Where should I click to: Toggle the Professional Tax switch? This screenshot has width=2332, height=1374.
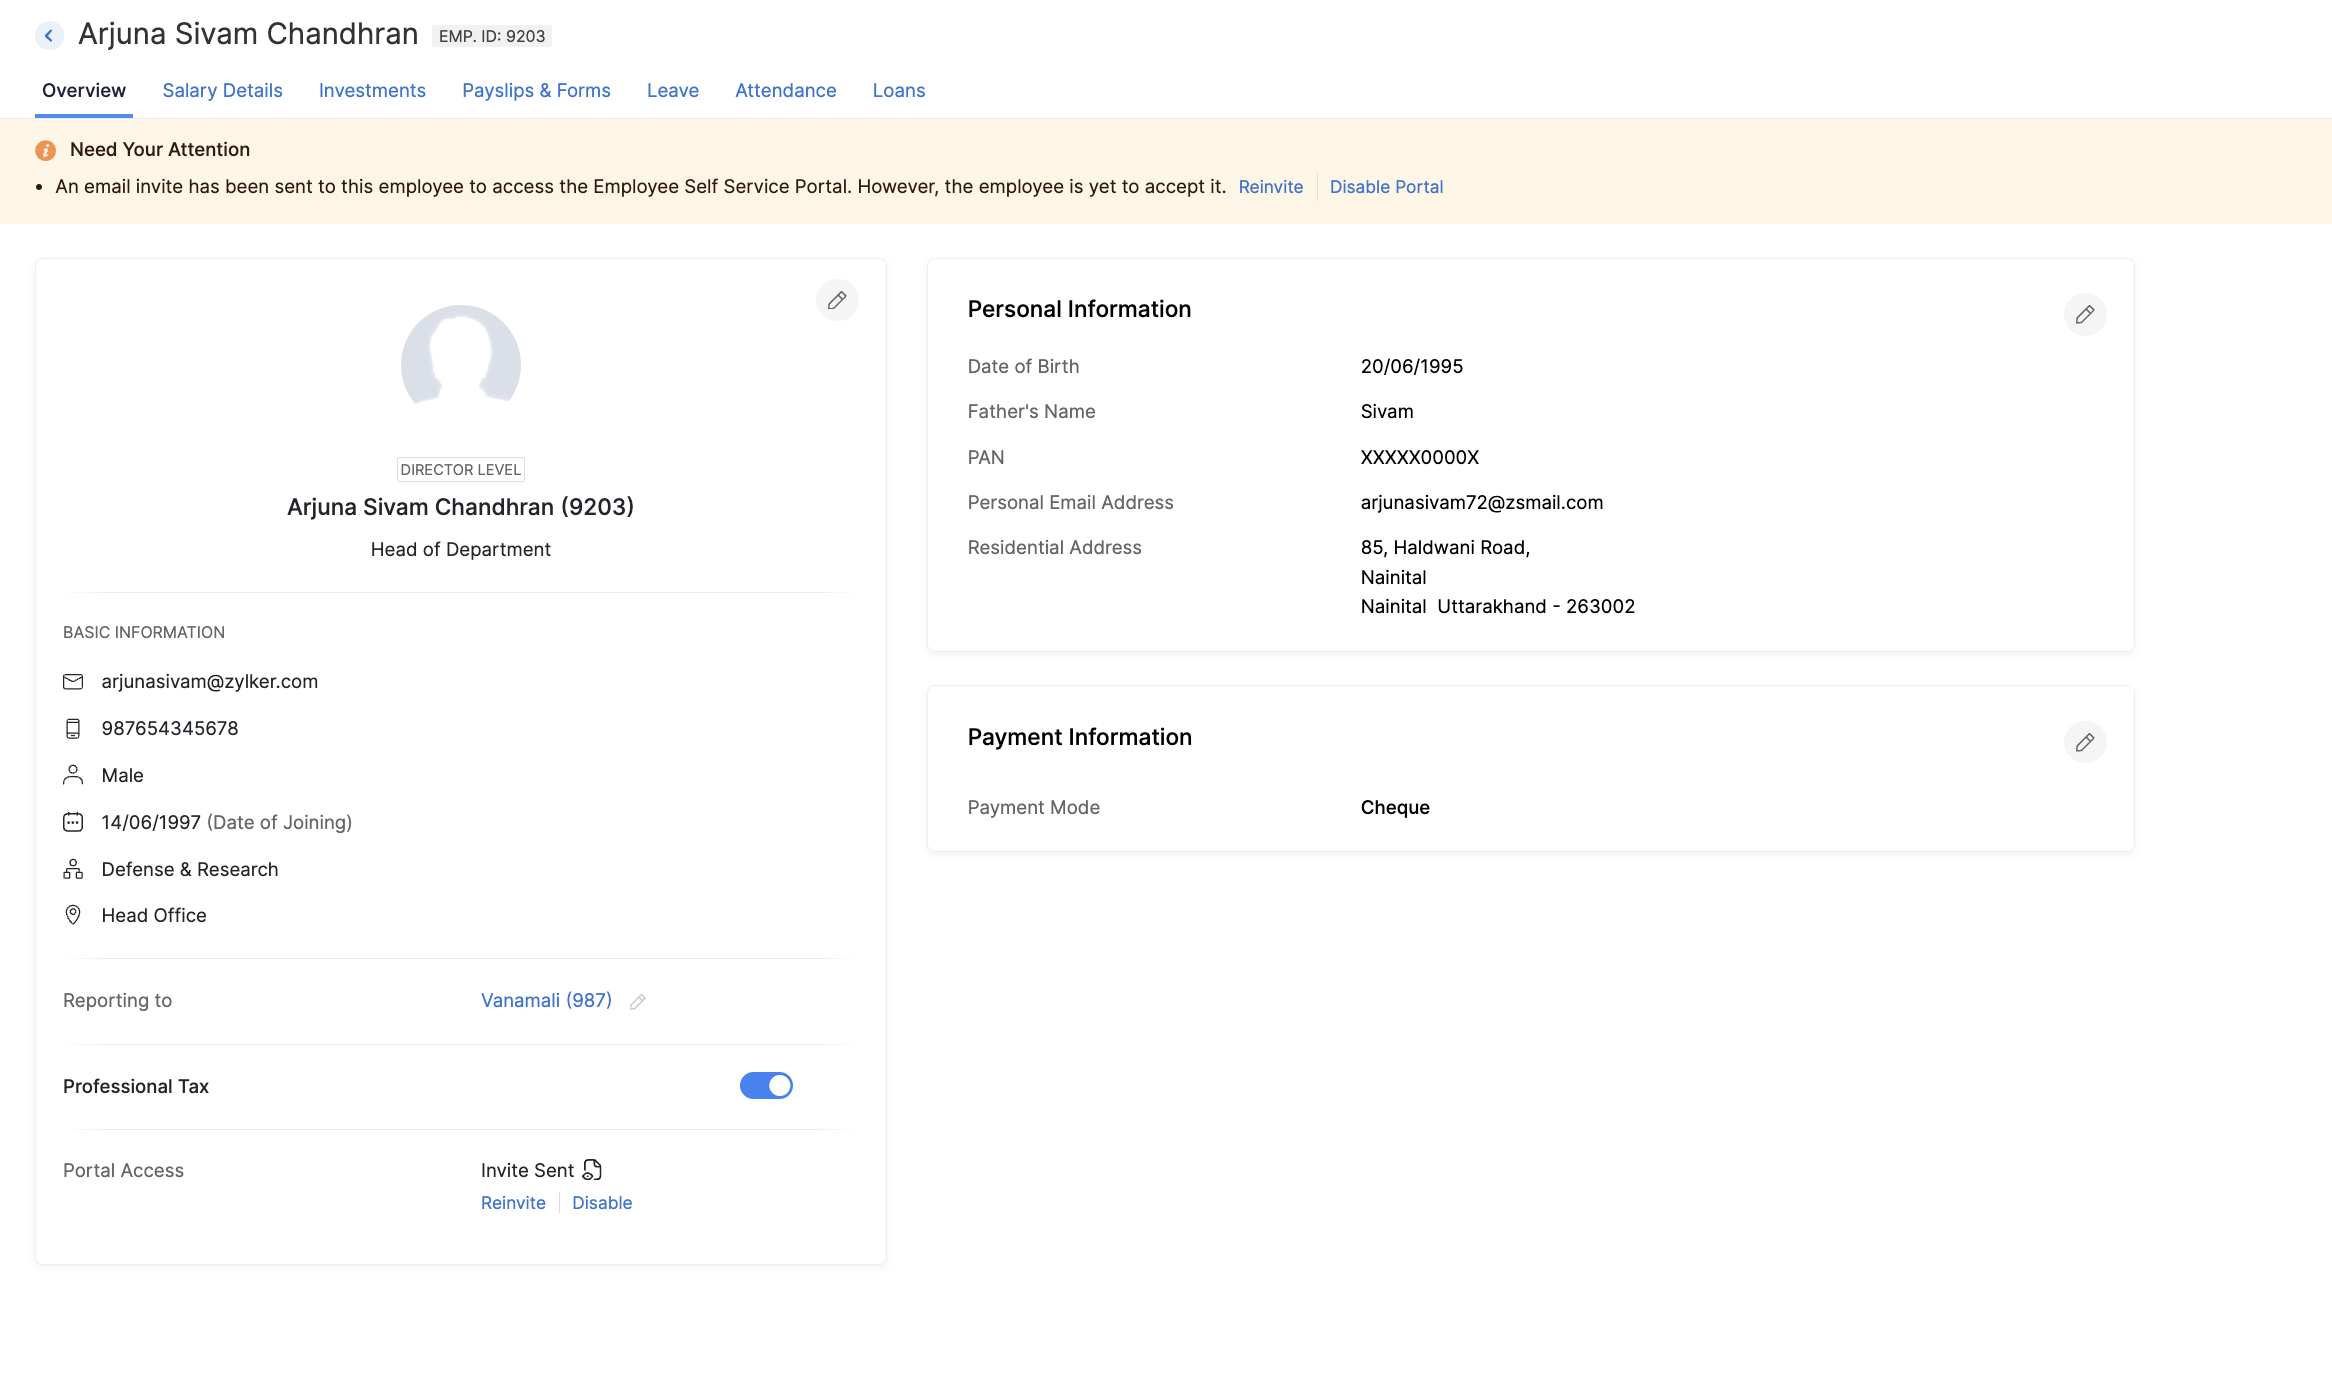tap(765, 1084)
